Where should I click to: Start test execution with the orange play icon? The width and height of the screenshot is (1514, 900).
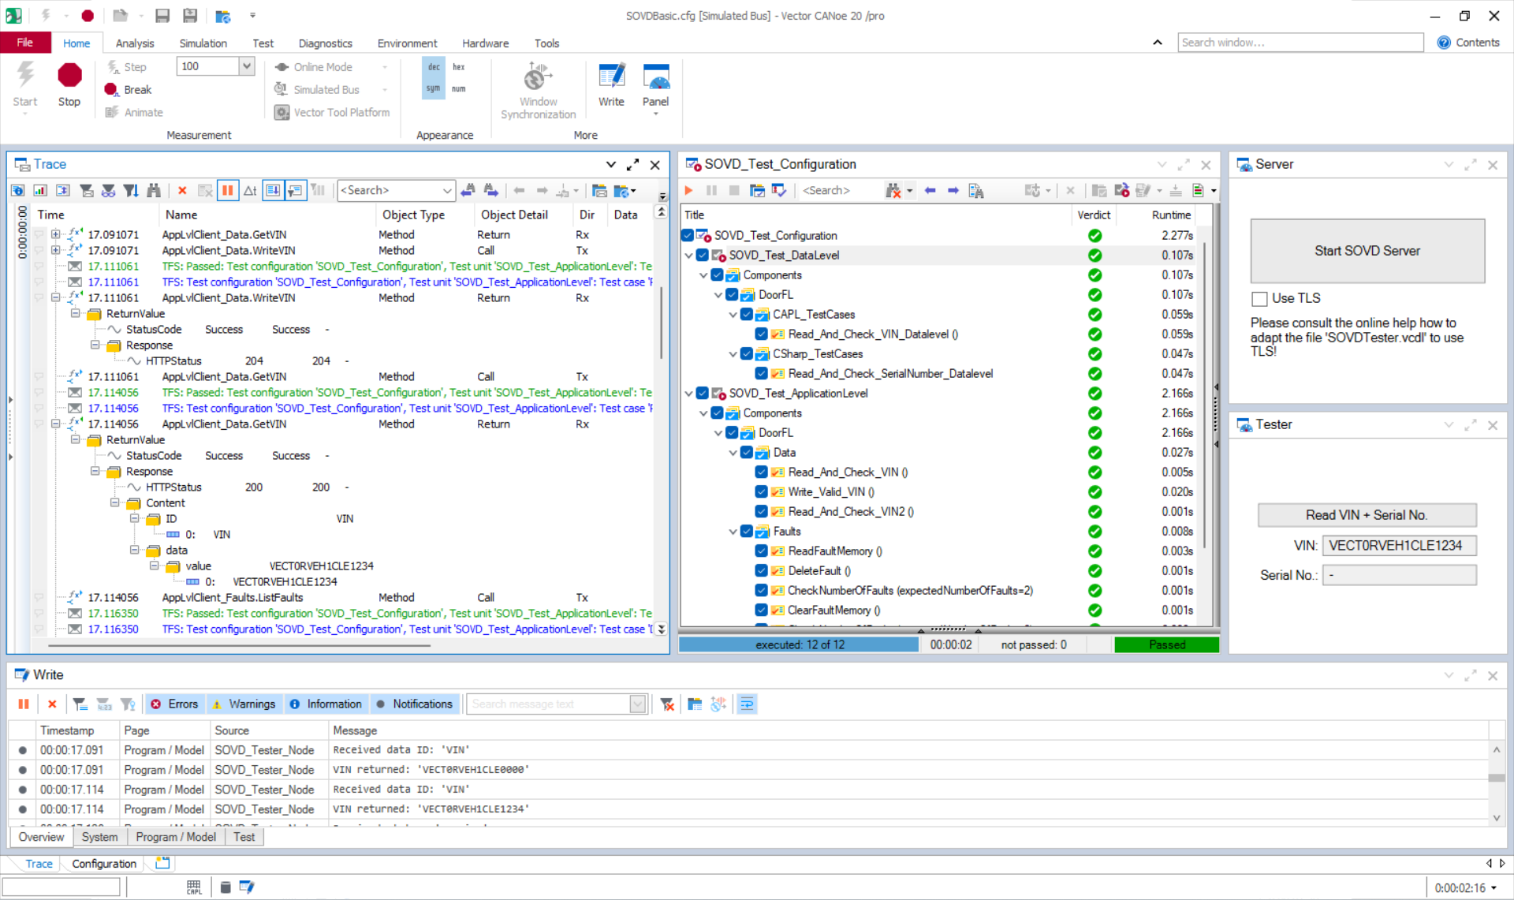click(689, 190)
